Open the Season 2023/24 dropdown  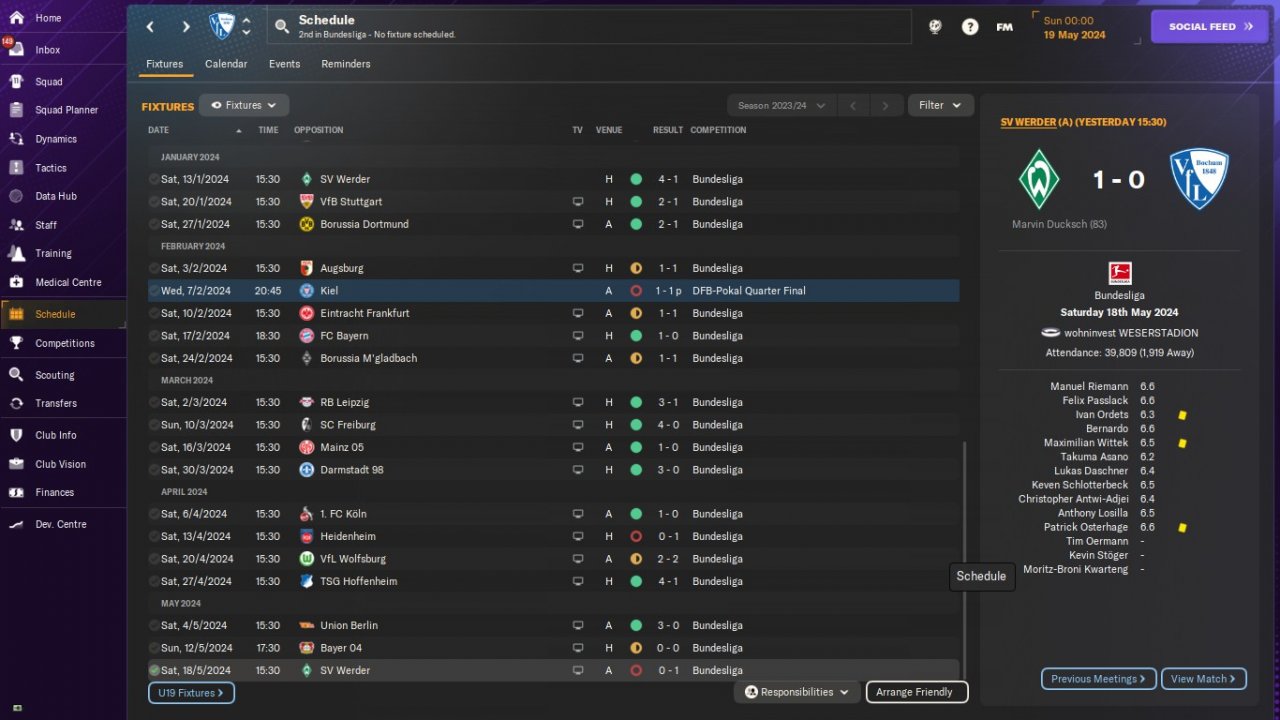coord(782,105)
